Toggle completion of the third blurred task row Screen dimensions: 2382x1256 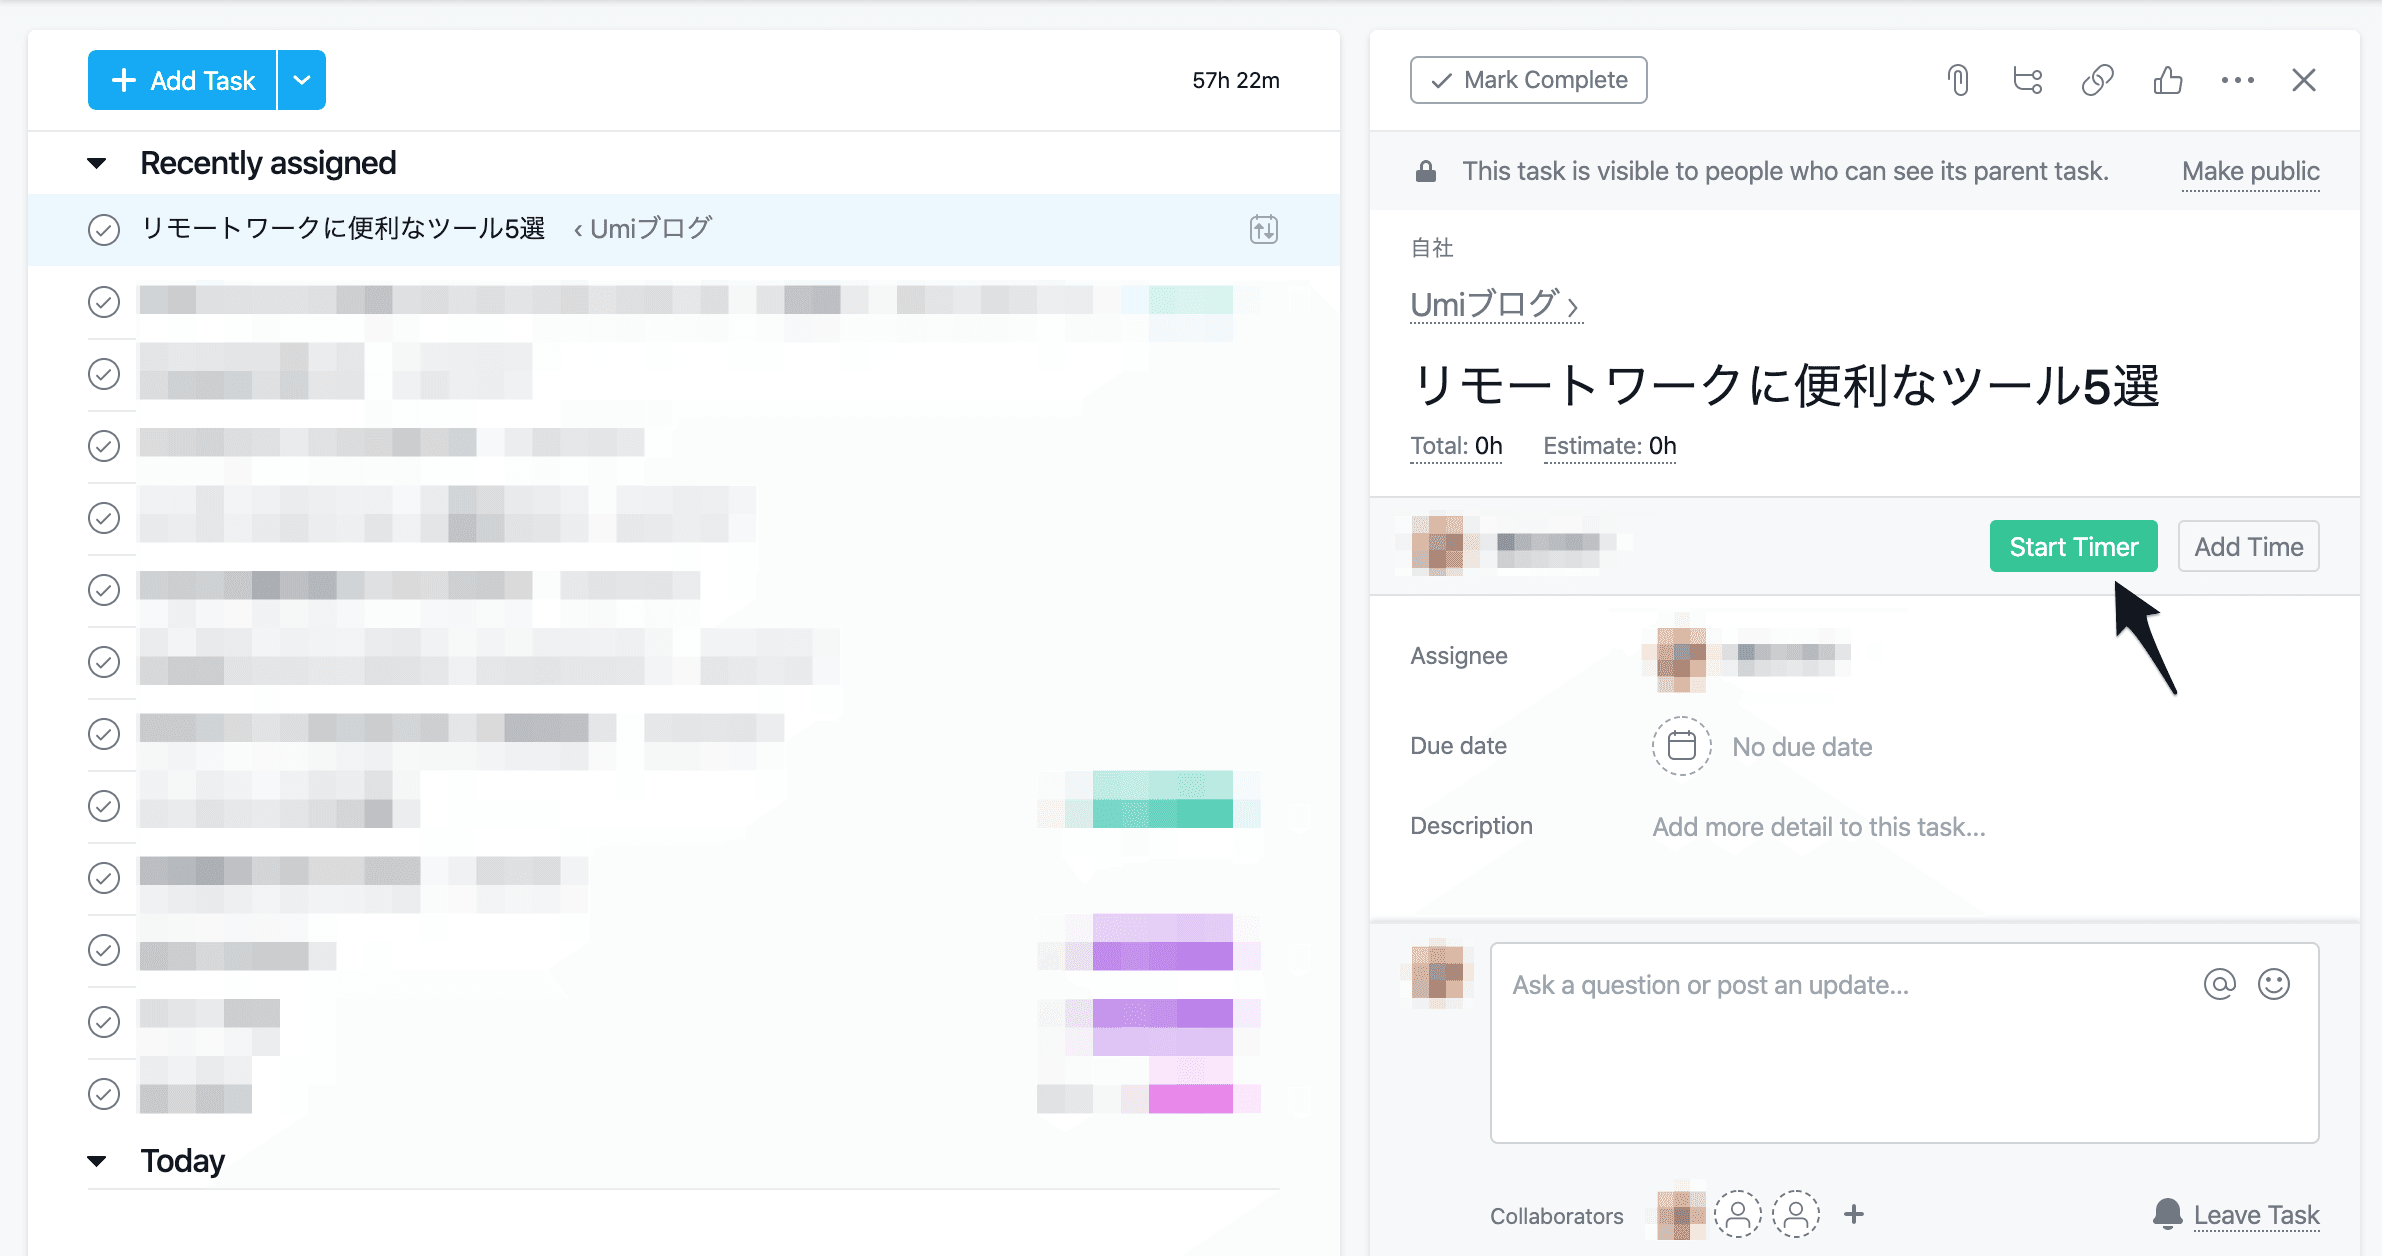(x=104, y=446)
